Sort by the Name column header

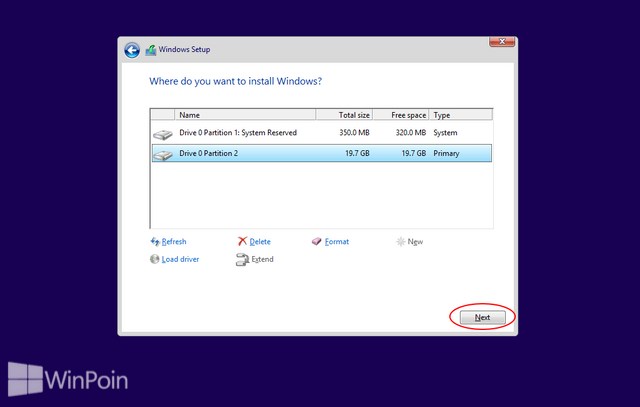245,115
